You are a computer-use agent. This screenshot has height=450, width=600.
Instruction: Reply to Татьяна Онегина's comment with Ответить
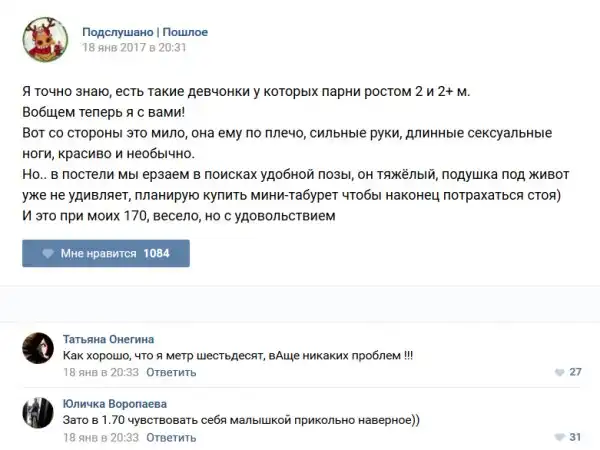[171, 372]
